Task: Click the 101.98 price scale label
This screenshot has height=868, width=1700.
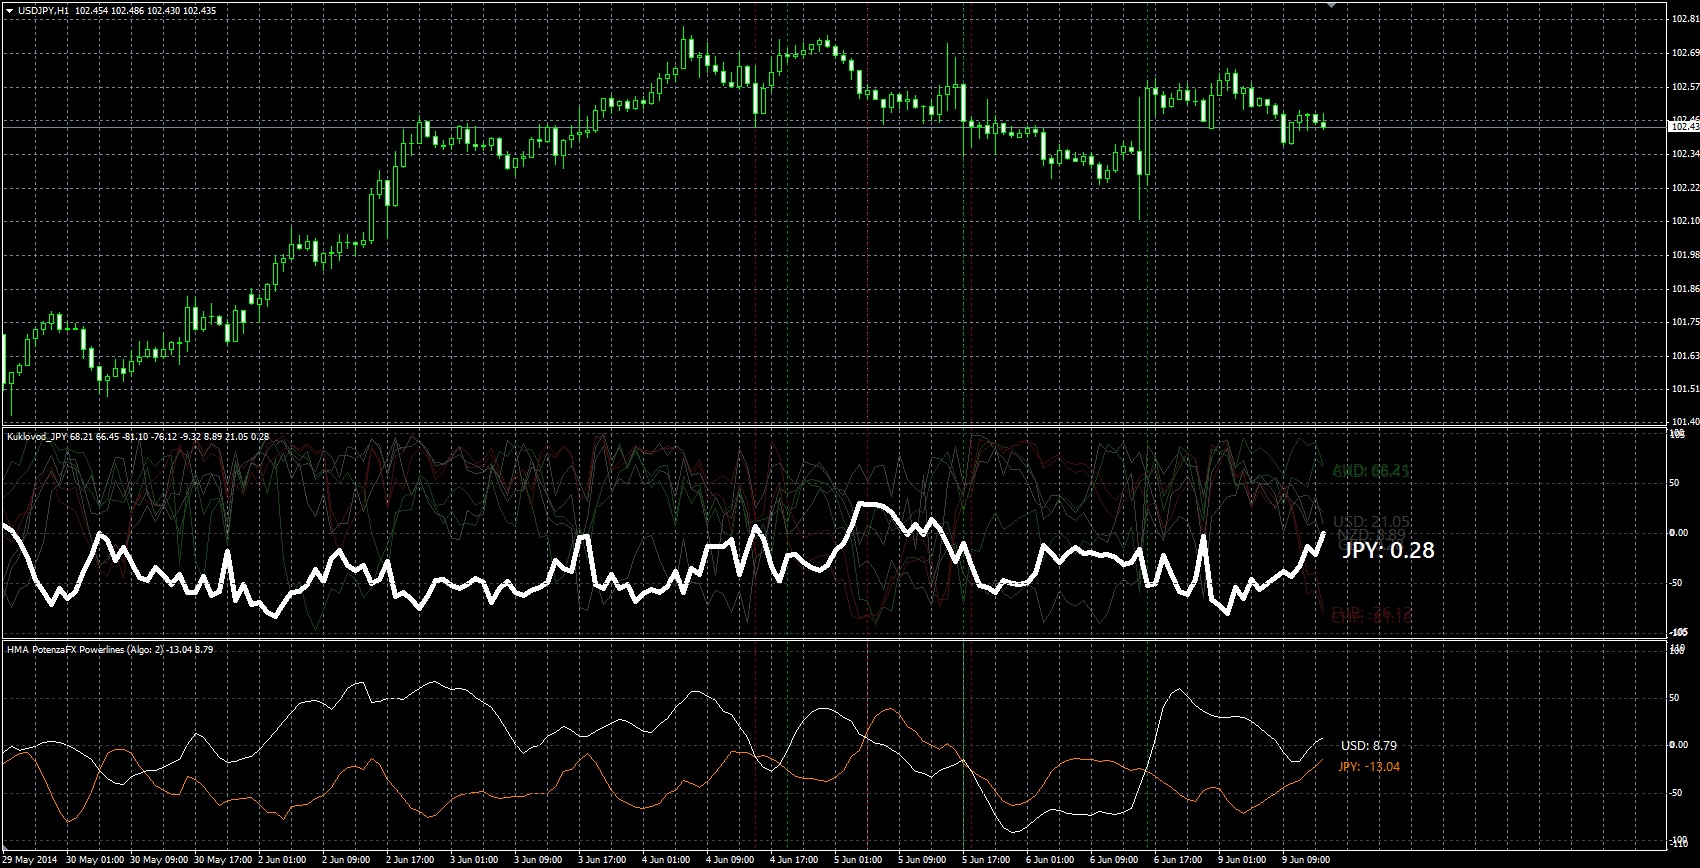Action: click(1684, 255)
